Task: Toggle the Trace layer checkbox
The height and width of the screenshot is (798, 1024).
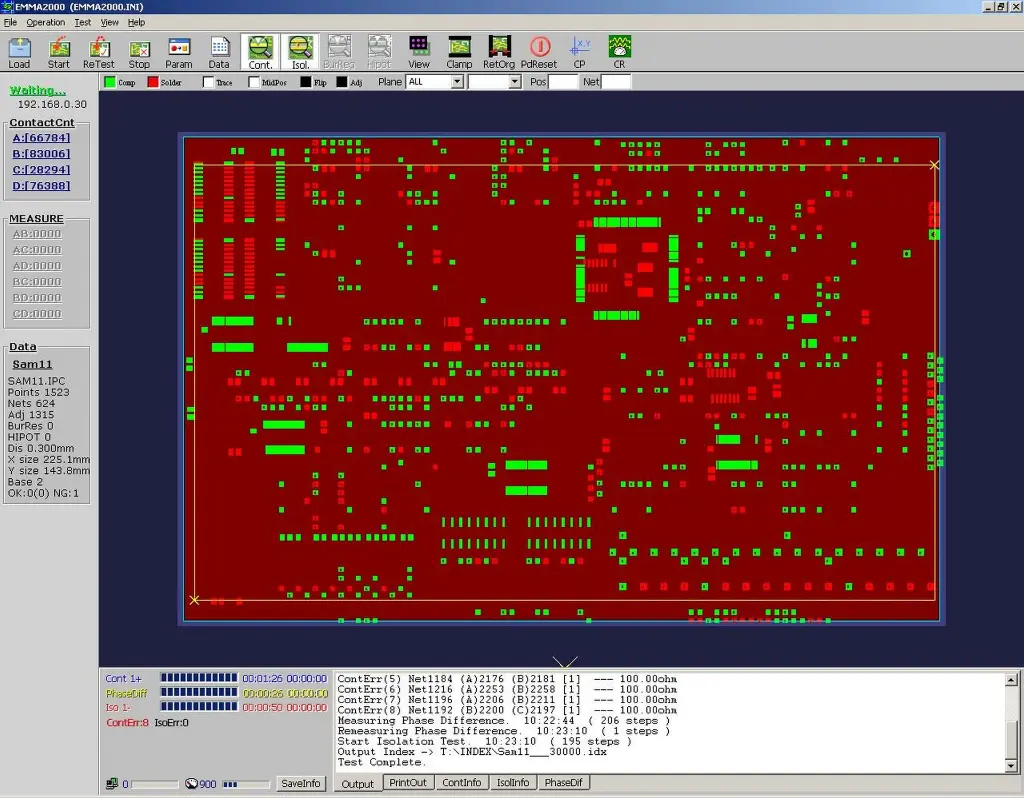Action: (x=209, y=82)
